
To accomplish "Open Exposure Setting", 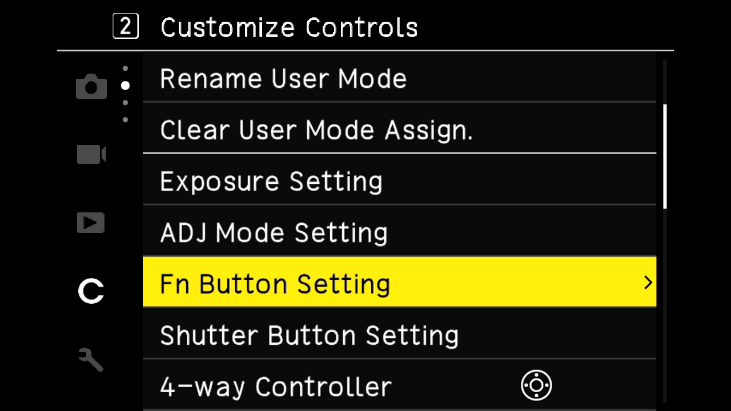I will 271,182.
